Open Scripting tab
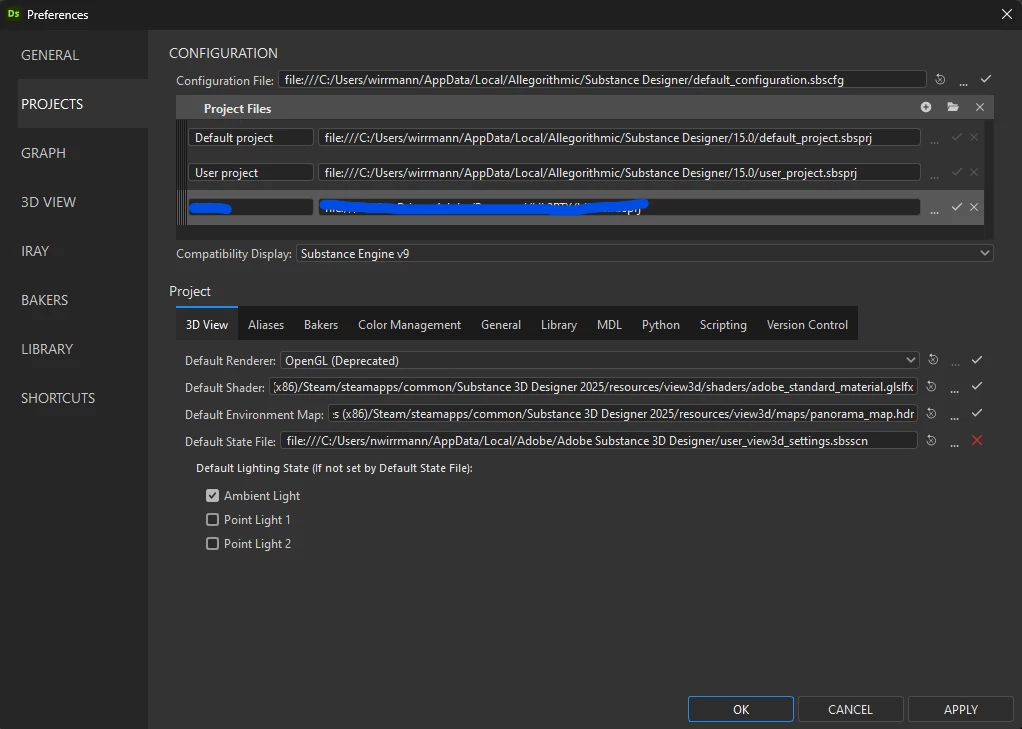 click(x=723, y=324)
